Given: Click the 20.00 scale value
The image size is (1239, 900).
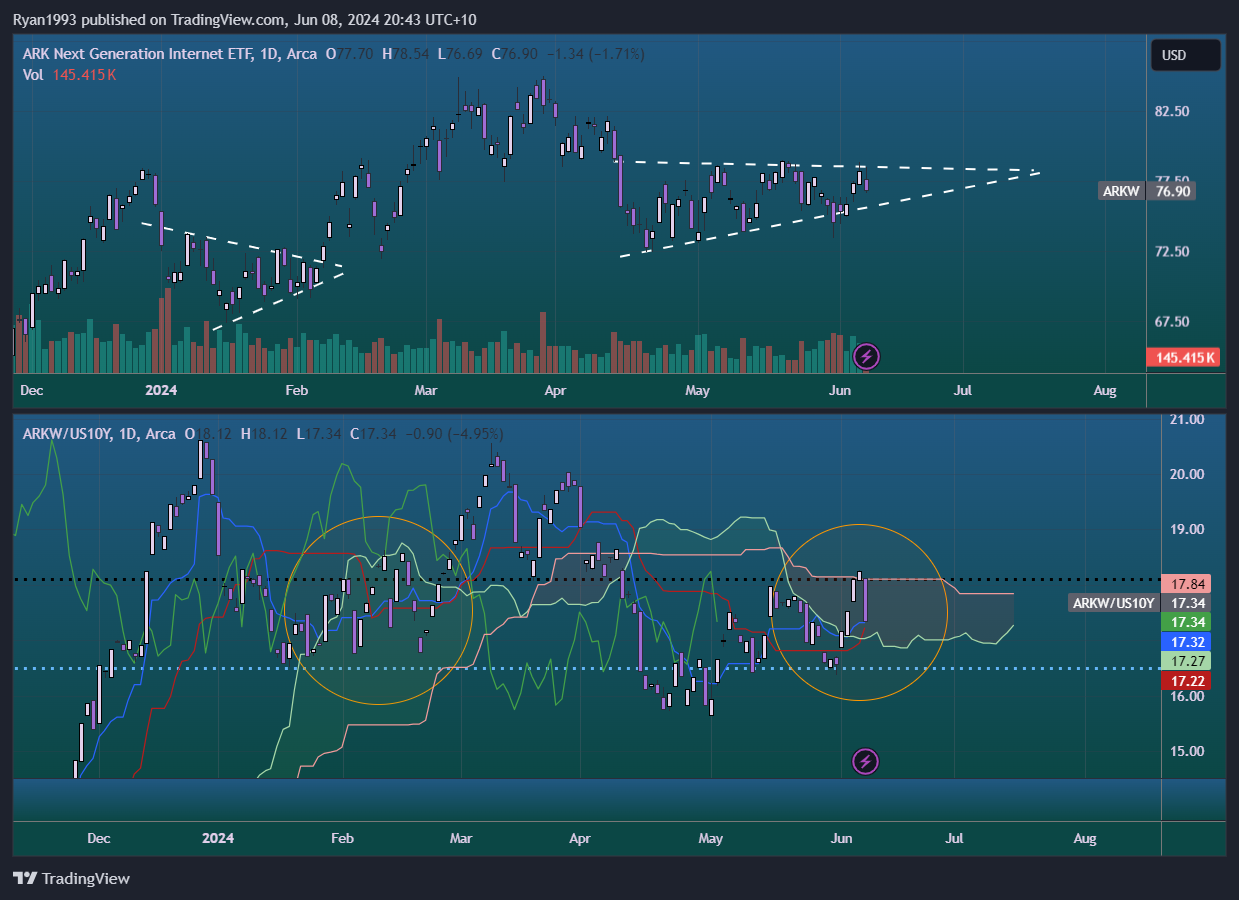Looking at the screenshot, I should point(1186,474).
